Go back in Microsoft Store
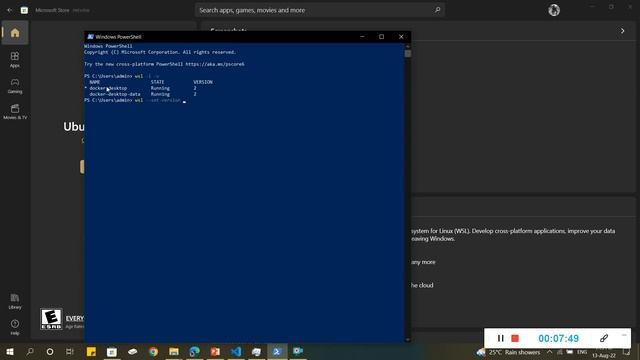This screenshot has width=640, height=360. coord(9,10)
